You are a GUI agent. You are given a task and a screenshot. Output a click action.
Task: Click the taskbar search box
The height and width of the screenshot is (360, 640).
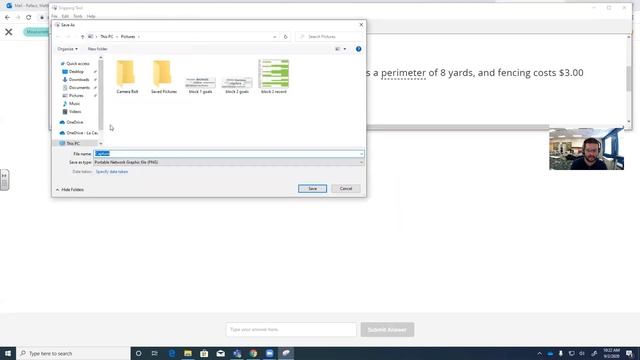73,353
